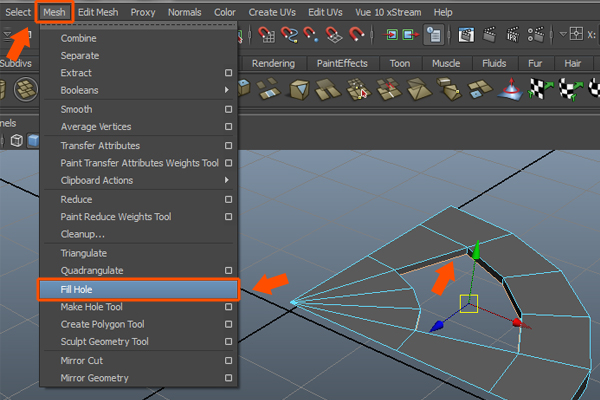Click the shelf icon with blue cone and red arrow
The image size is (600, 400).
pyautogui.click(x=513, y=90)
